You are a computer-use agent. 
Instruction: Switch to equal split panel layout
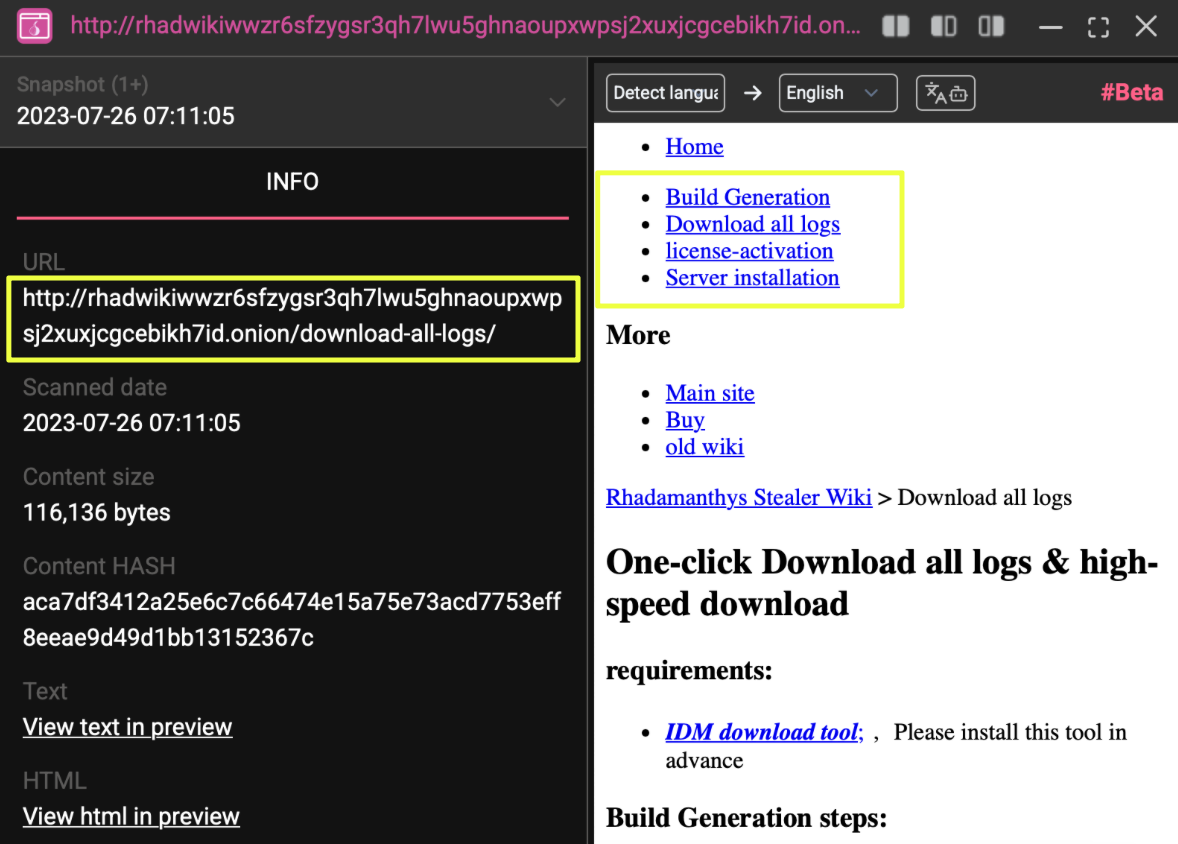895,27
